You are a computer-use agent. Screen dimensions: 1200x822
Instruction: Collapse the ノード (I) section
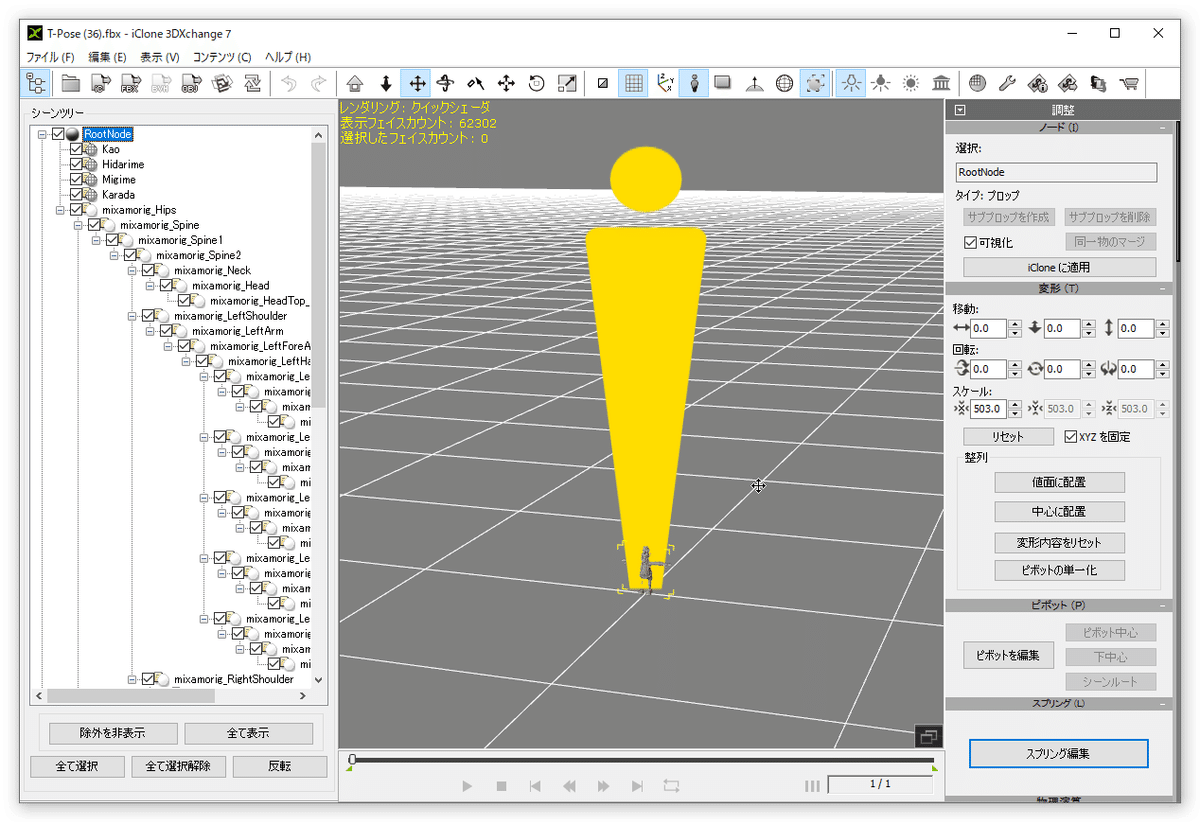coord(1163,127)
